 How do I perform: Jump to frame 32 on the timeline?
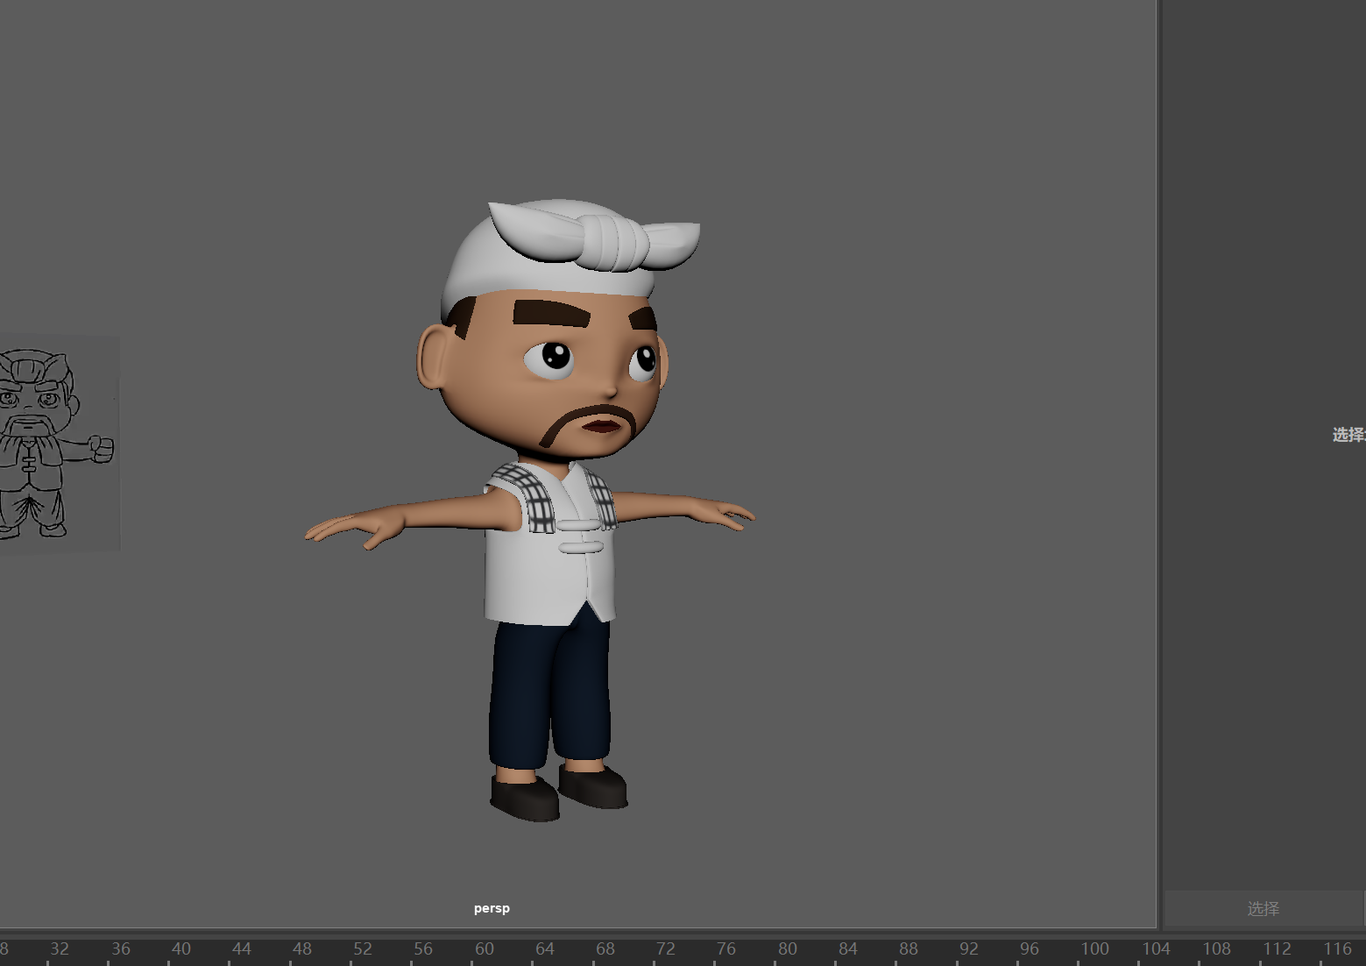point(60,948)
